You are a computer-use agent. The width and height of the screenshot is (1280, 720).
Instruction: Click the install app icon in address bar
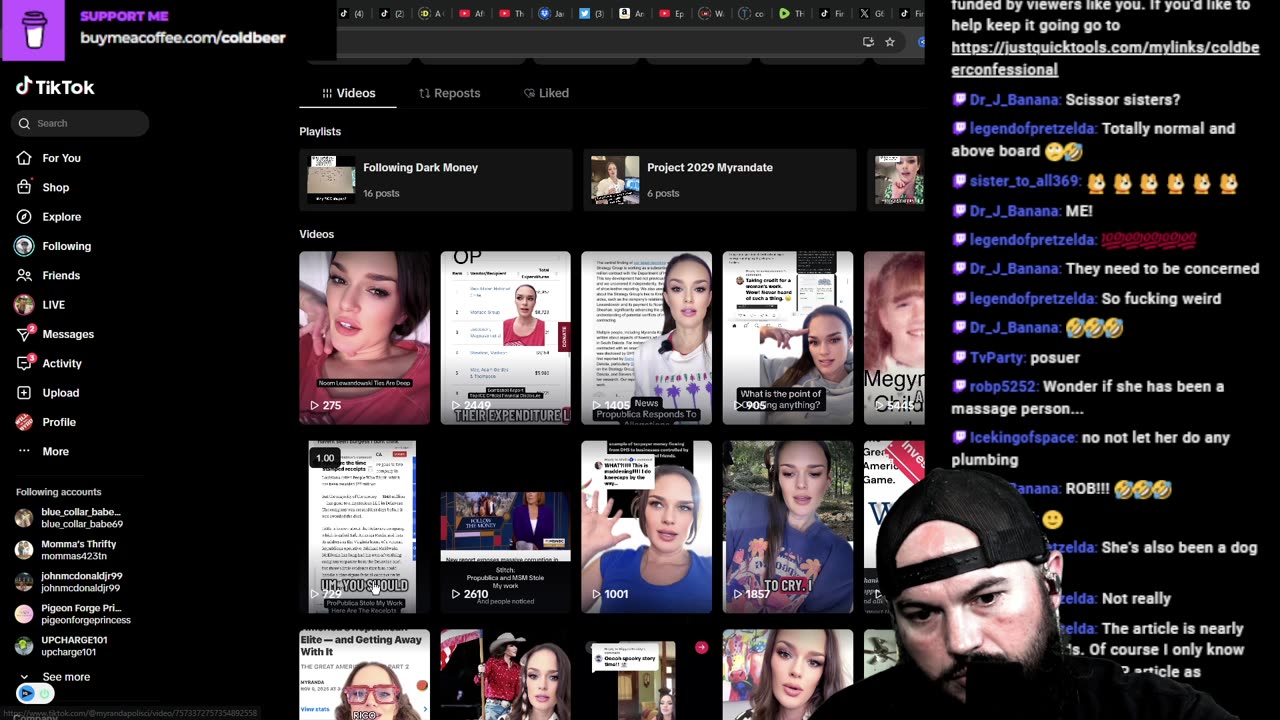[868, 42]
